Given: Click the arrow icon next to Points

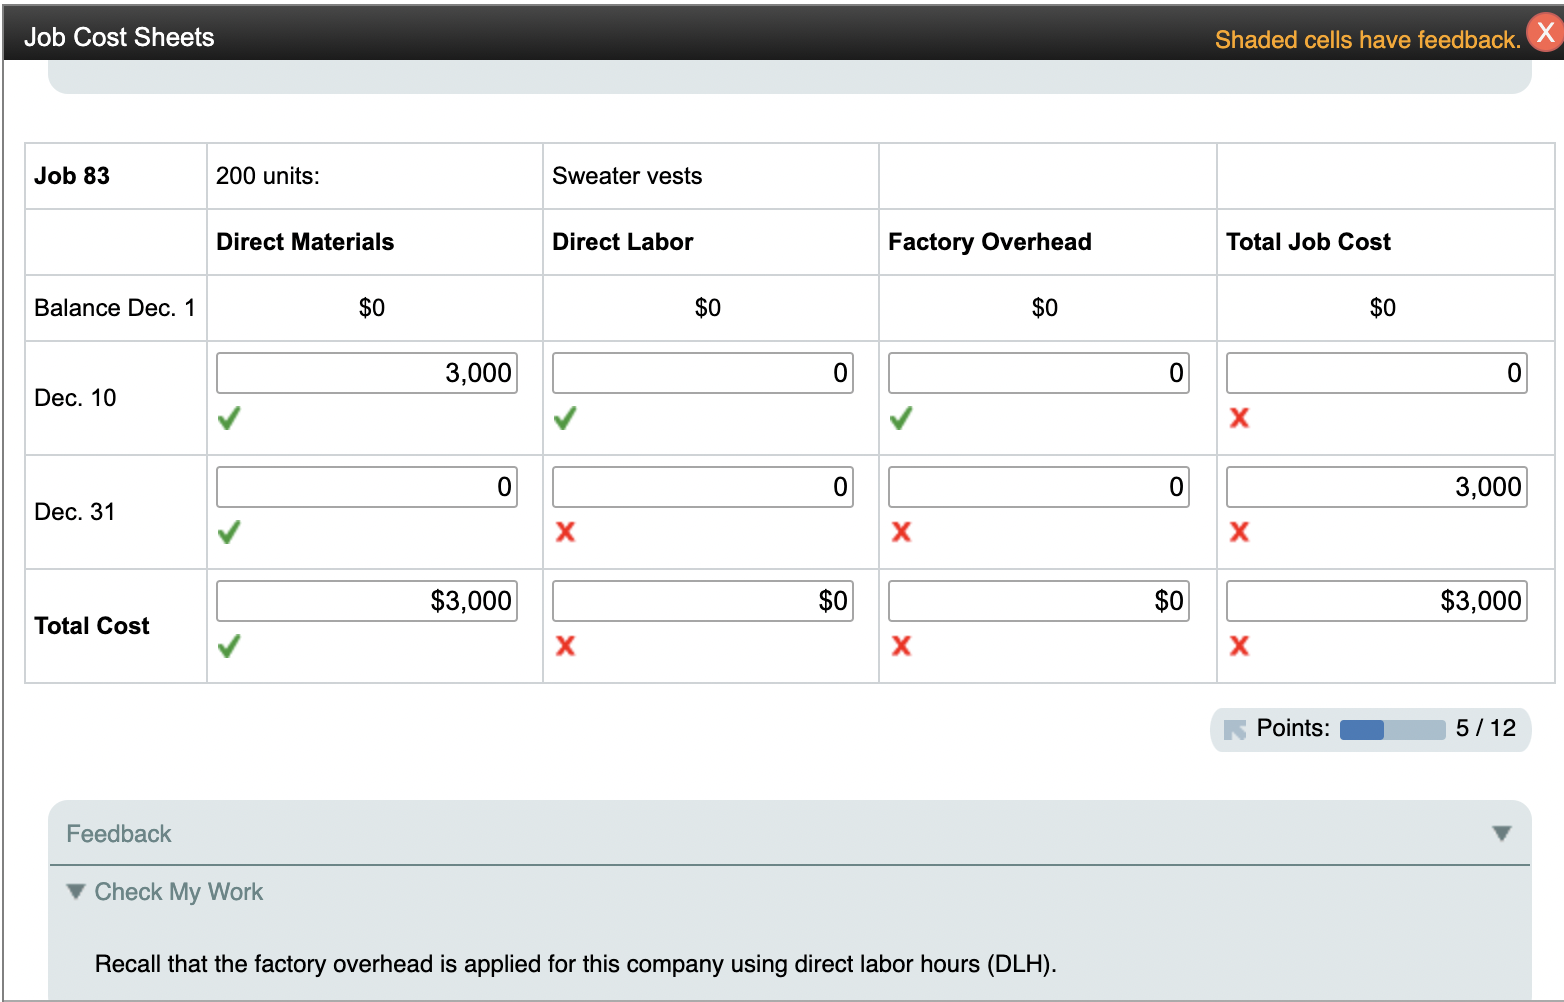Looking at the screenshot, I should (x=1237, y=728).
